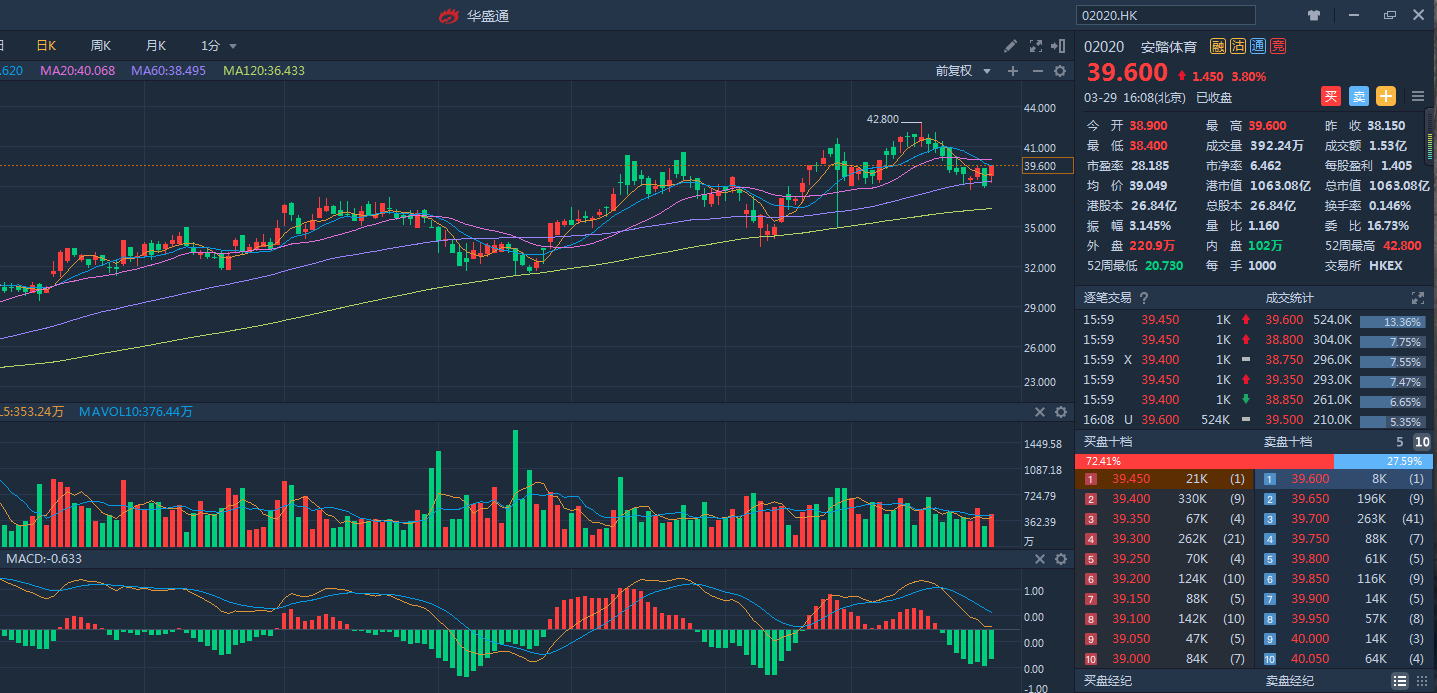Open the 前复权 adjustment dropdown
Screen dimensions: 1437x693
963,71
